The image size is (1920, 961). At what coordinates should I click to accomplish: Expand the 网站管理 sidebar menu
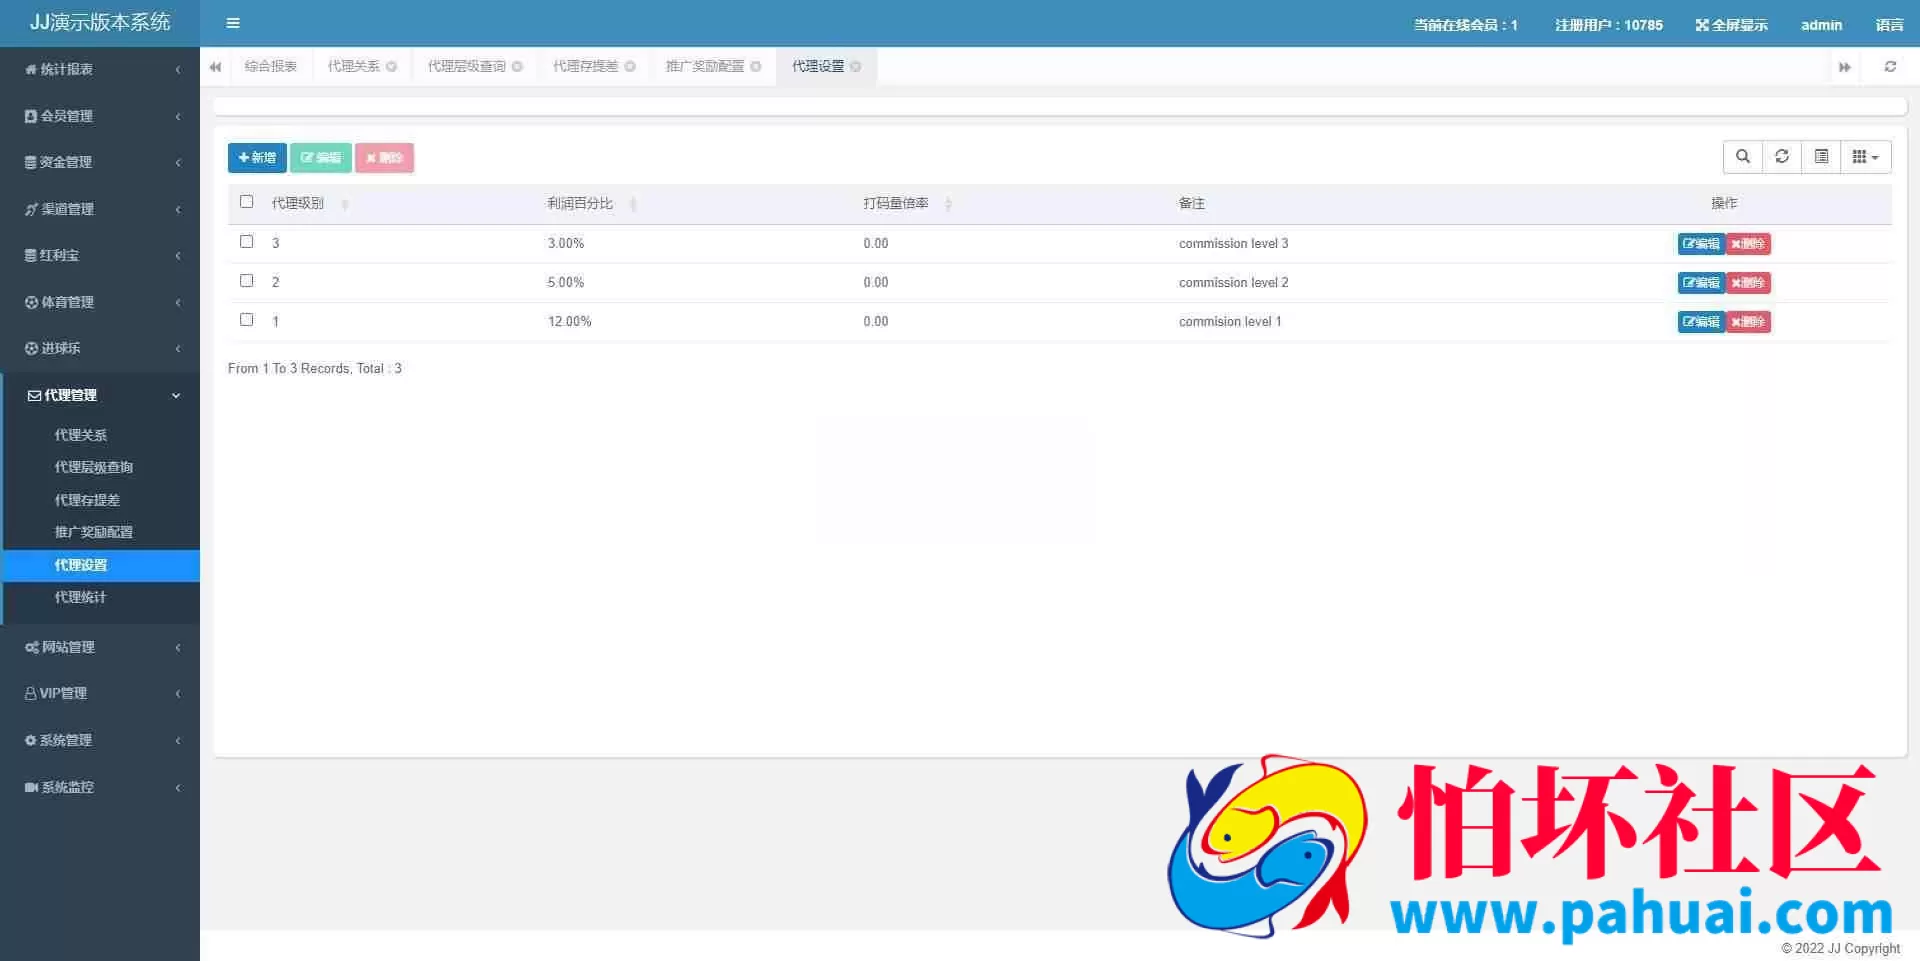click(x=100, y=647)
